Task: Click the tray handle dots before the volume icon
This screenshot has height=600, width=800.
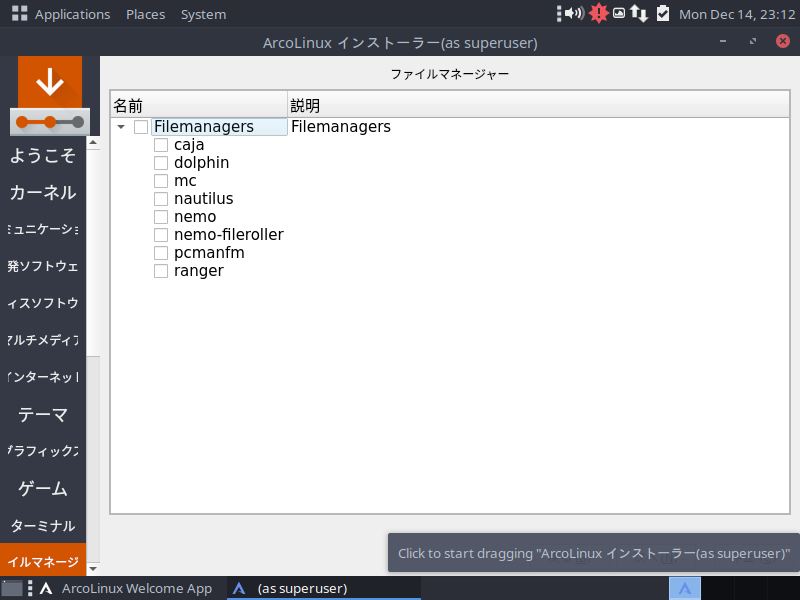Action: pyautogui.click(x=559, y=14)
